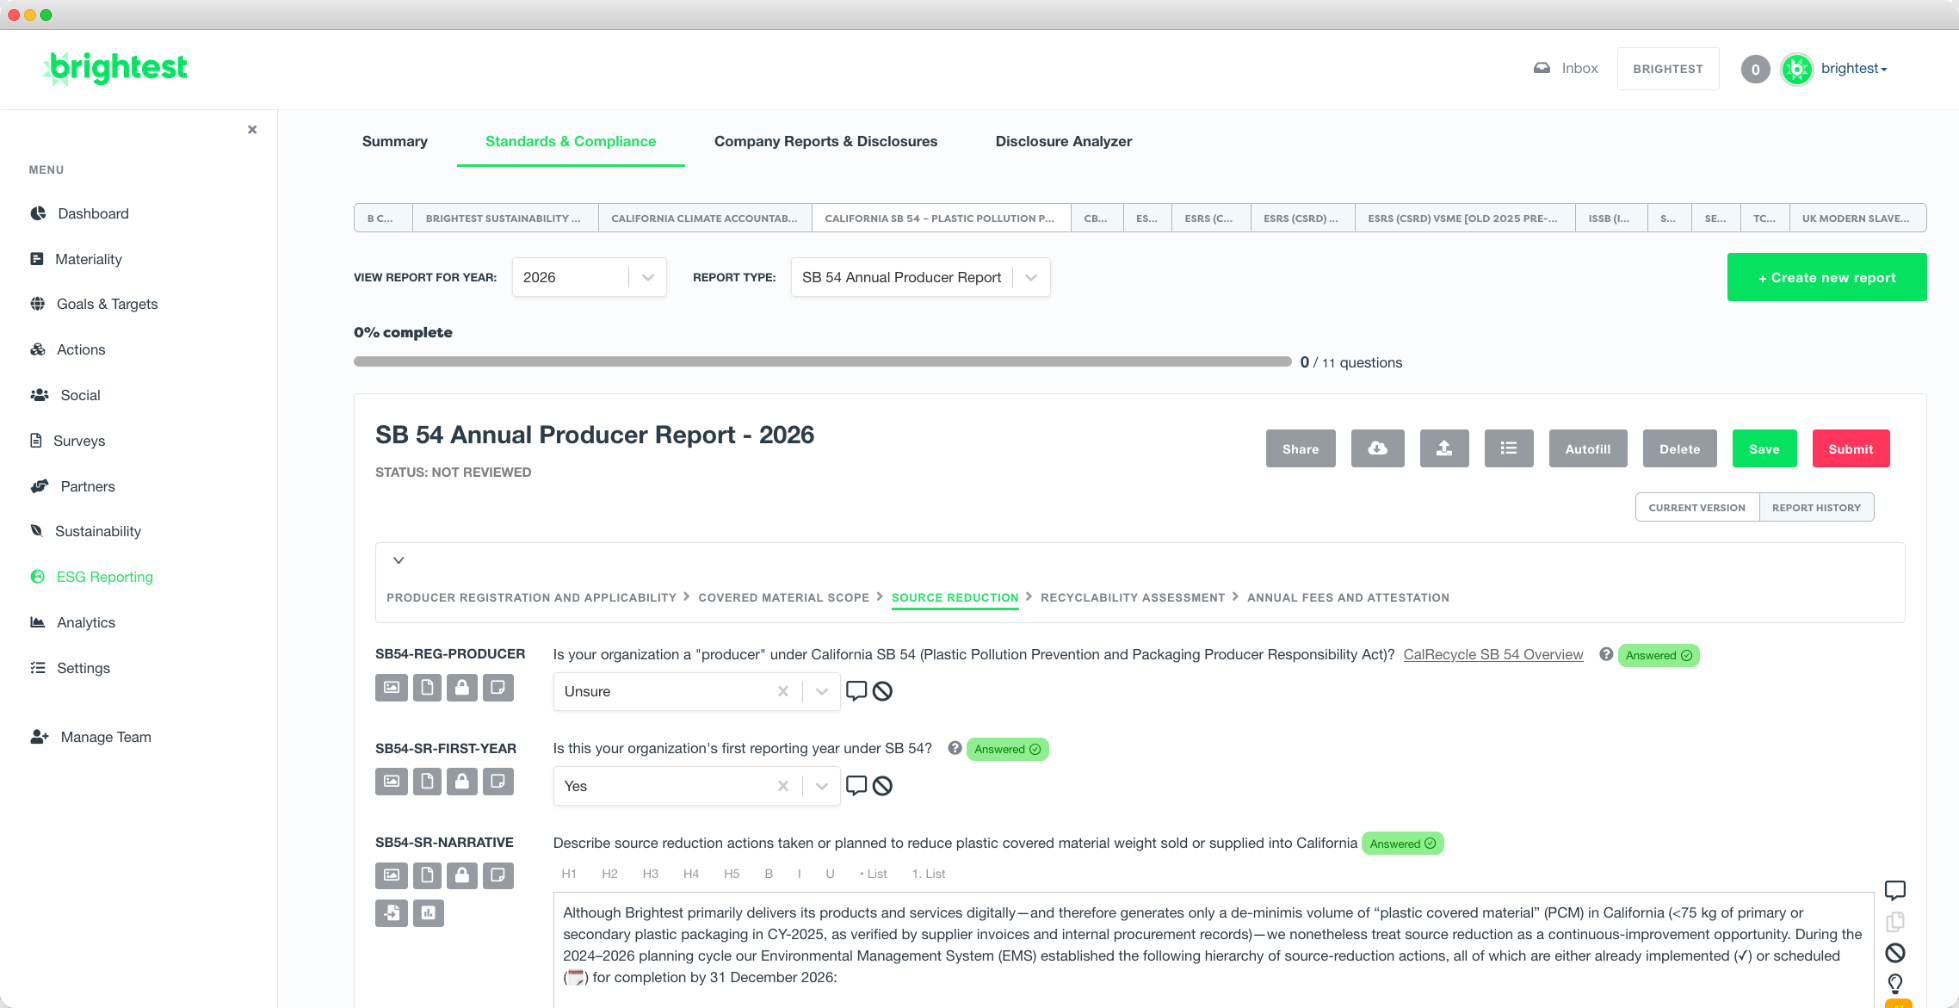
Task: Click the Delete report button
Action: click(x=1680, y=449)
